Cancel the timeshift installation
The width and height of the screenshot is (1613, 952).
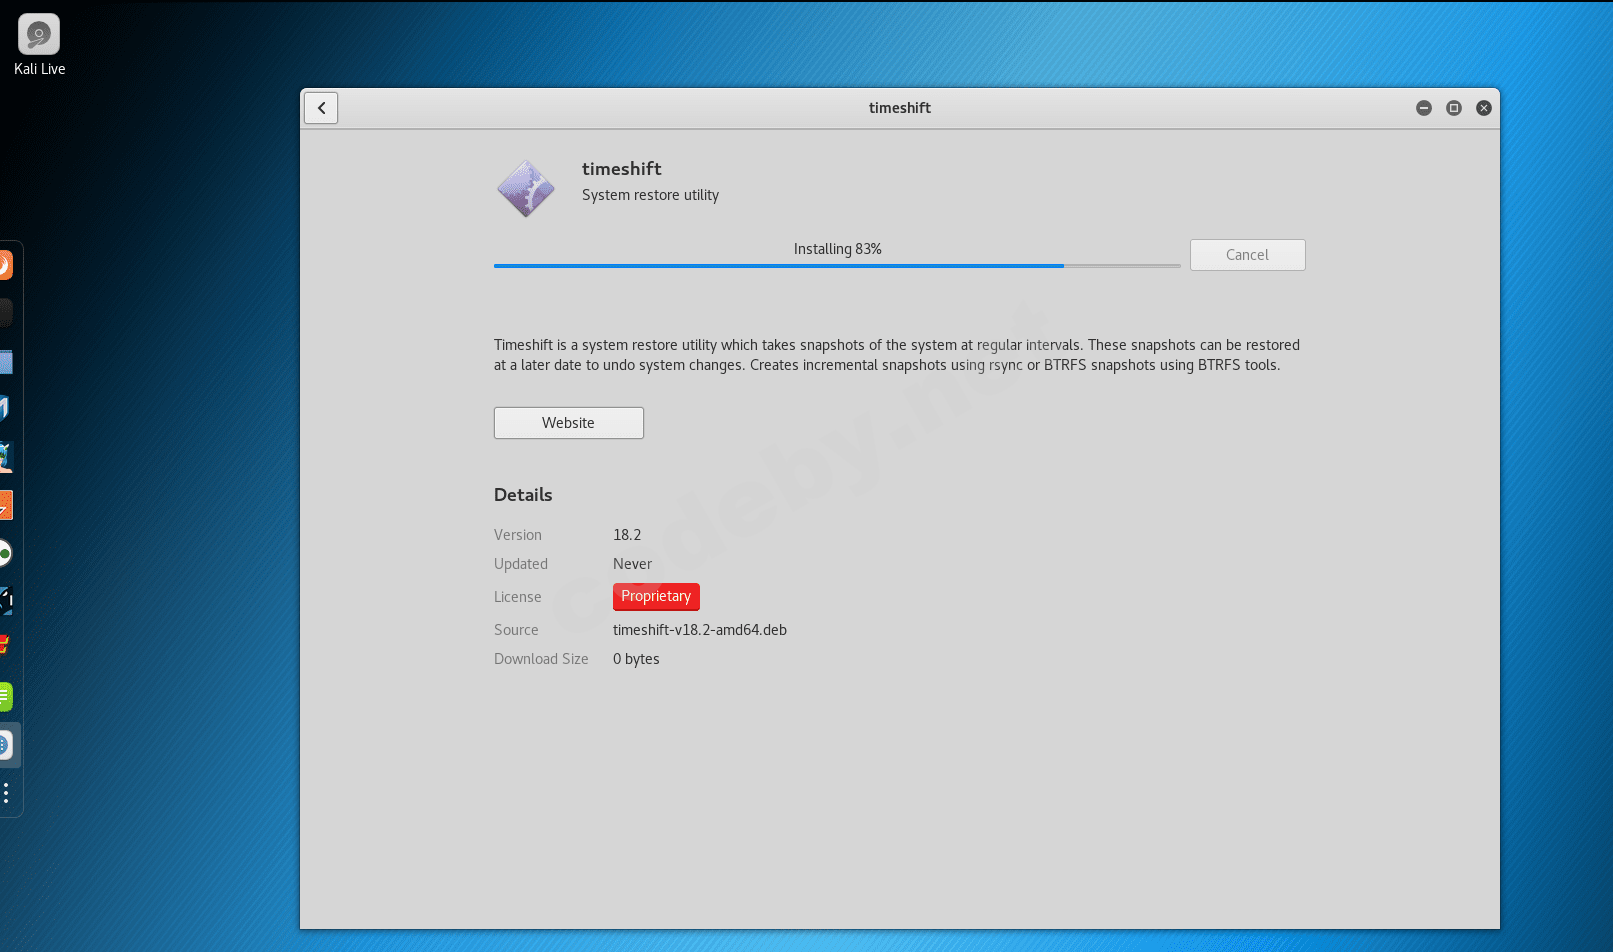pyautogui.click(x=1247, y=255)
